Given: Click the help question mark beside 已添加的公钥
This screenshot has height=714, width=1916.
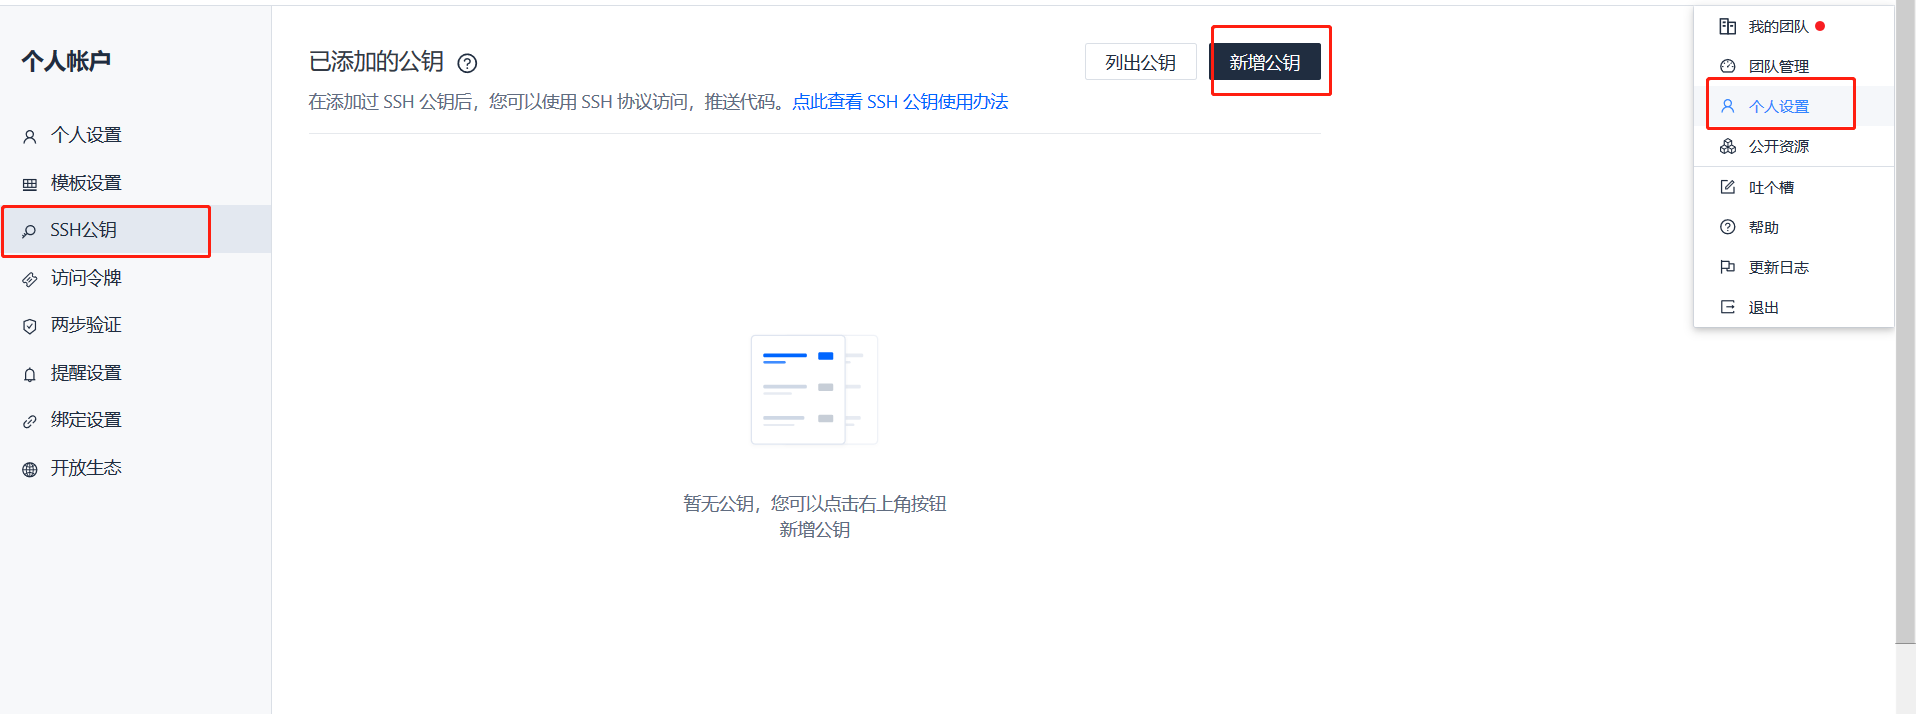Looking at the screenshot, I should [x=467, y=63].
